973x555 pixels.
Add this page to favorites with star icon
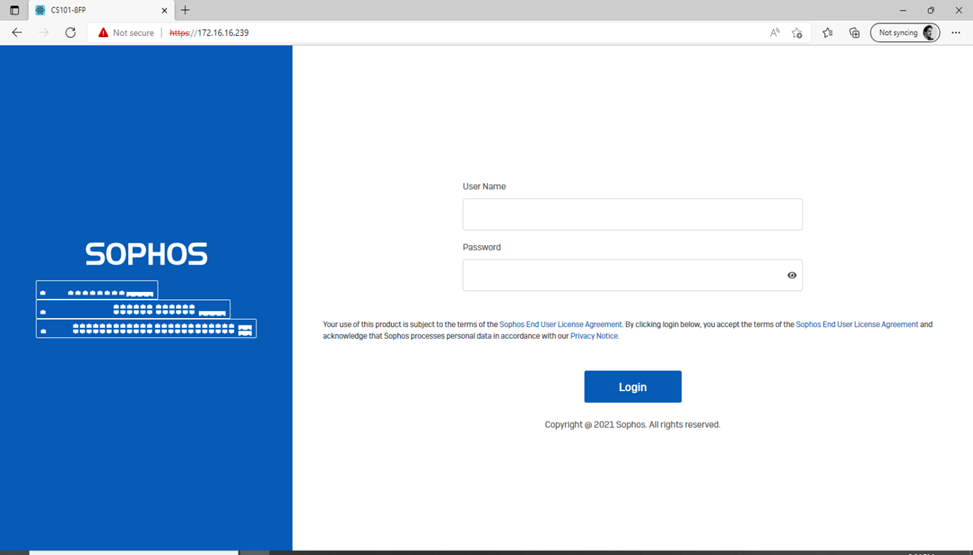pyautogui.click(x=797, y=32)
